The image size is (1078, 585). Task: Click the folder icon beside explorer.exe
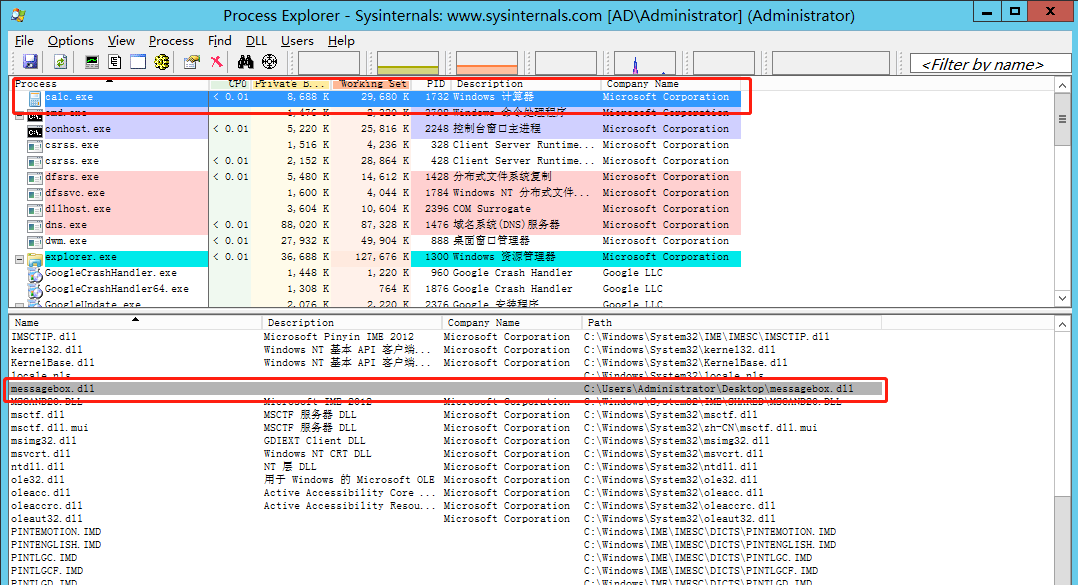(34, 258)
